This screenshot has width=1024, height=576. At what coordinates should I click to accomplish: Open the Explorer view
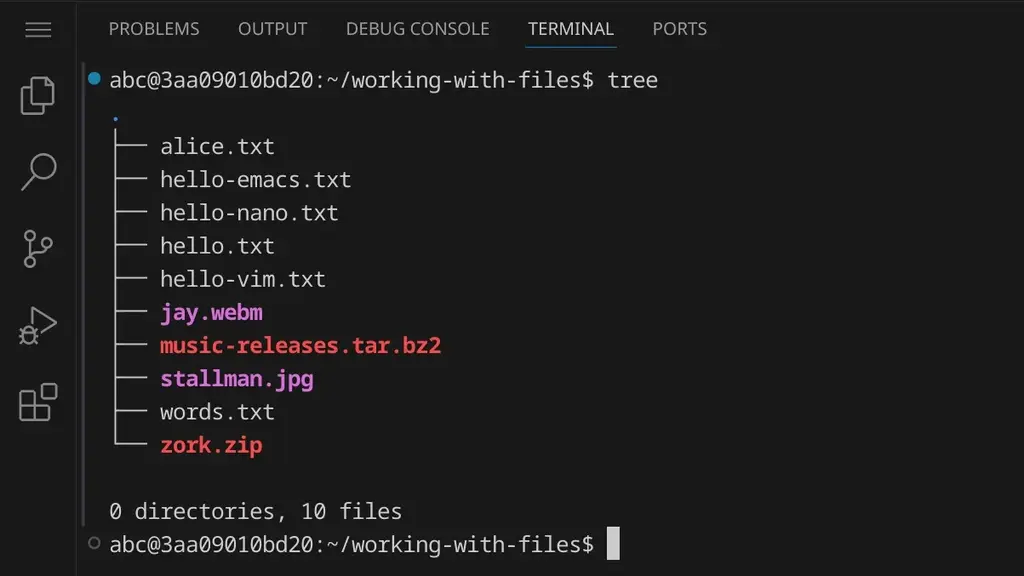point(38,95)
